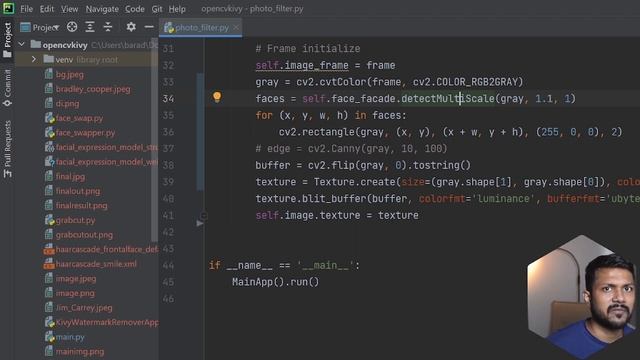Close the photo_filter.py tab
This screenshot has width=640, height=360.
point(236,28)
